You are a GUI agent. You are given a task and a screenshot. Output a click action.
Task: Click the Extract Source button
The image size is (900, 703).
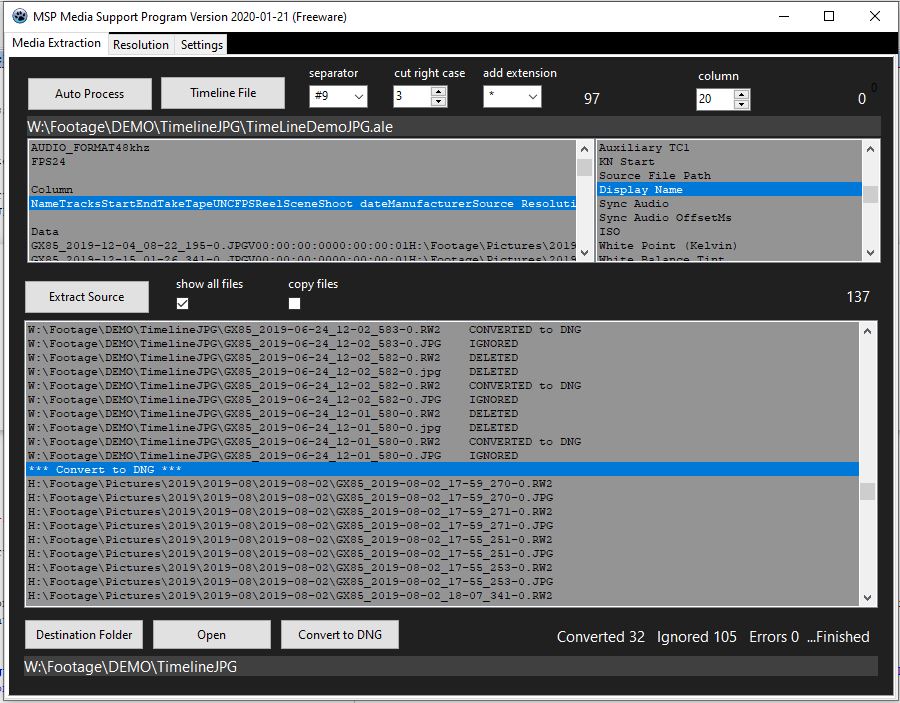[x=87, y=297]
